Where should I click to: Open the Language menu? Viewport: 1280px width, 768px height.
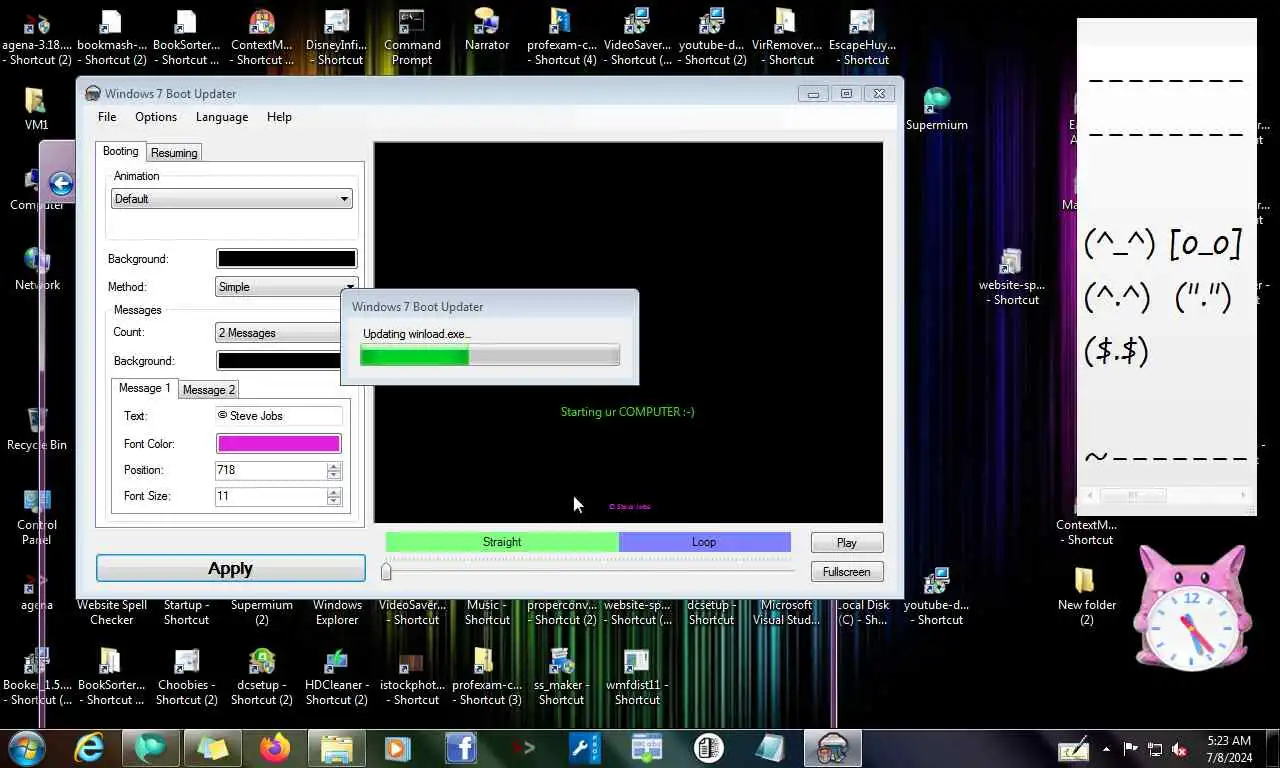tap(222, 117)
